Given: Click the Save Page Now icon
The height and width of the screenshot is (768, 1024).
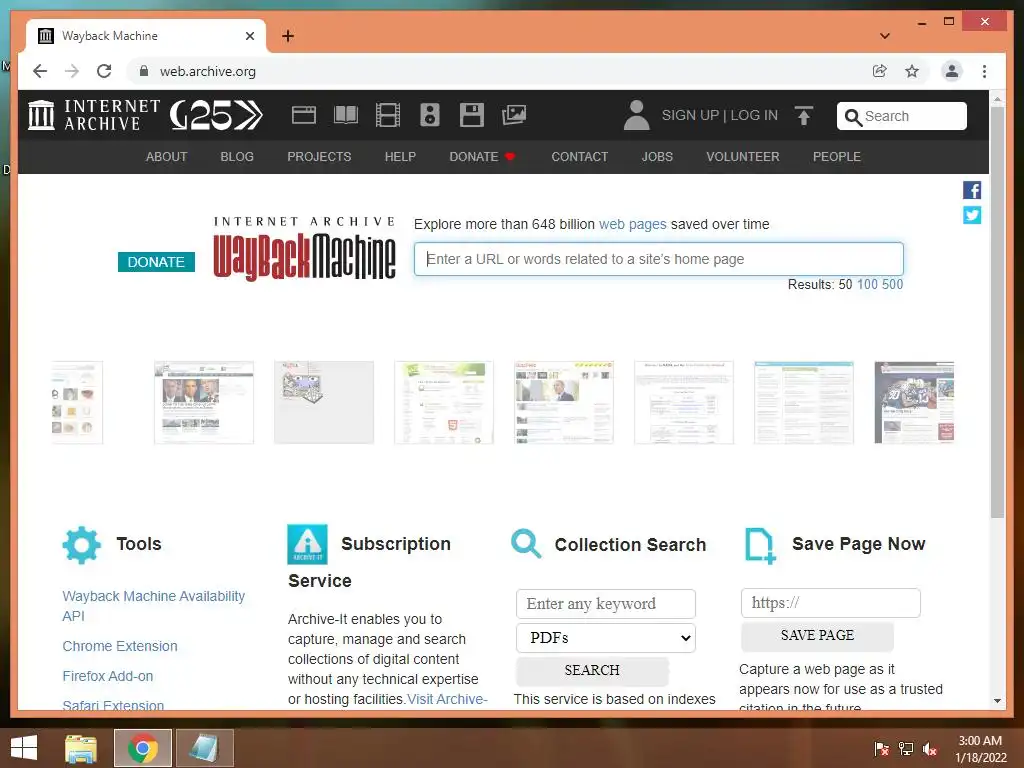Looking at the screenshot, I should coord(760,545).
